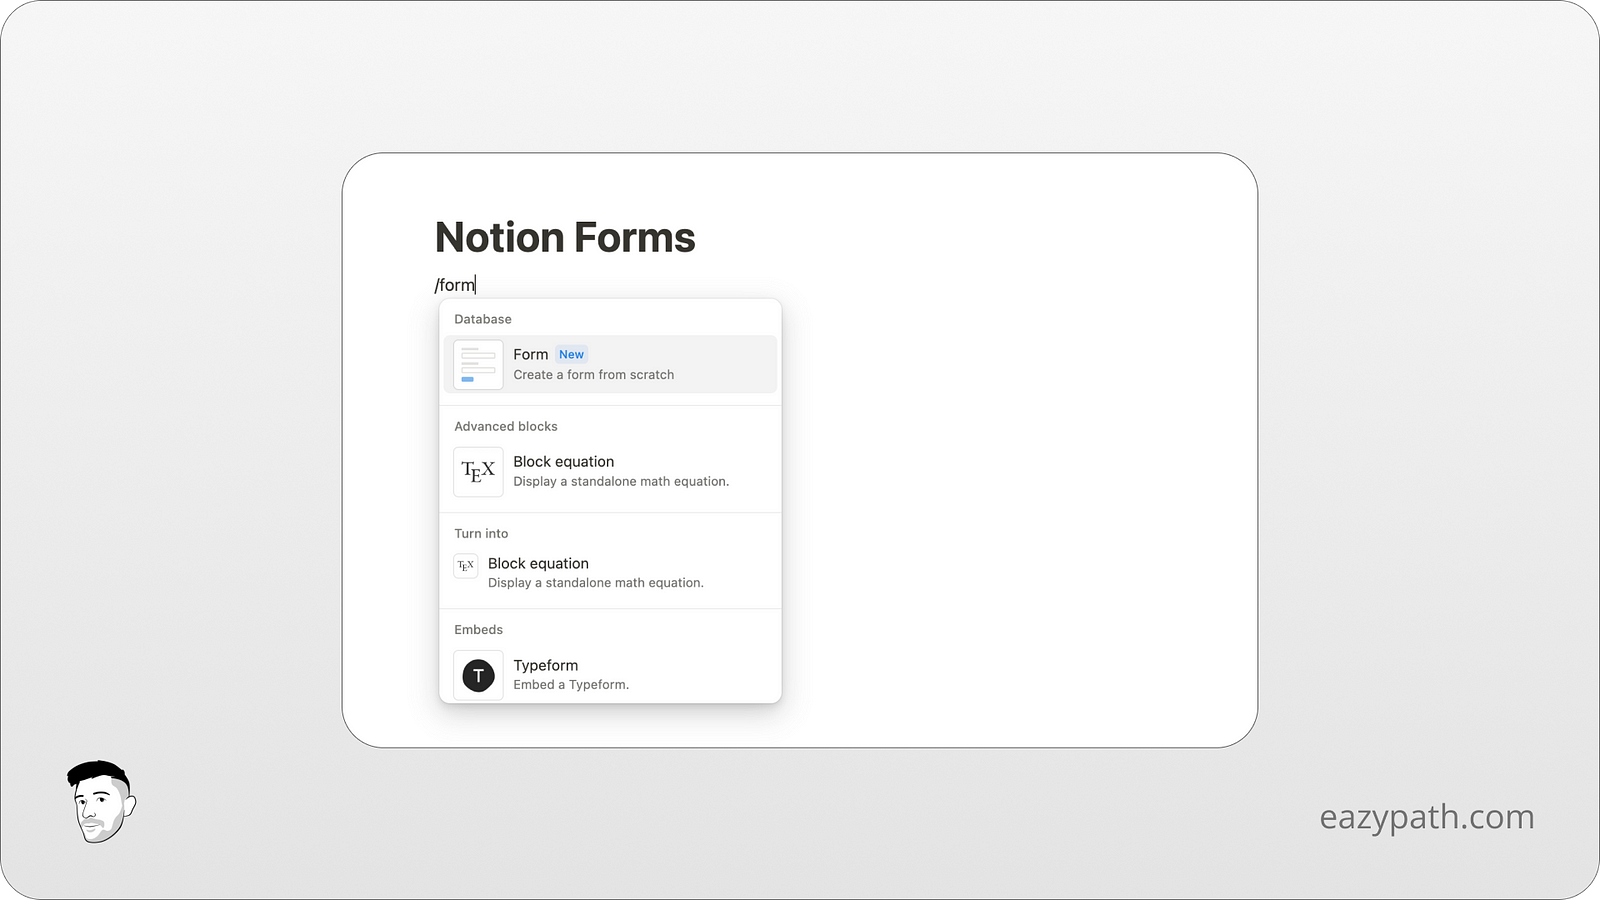1600x900 pixels.
Task: Select the Typeform embed option
Action: [x=610, y=674]
